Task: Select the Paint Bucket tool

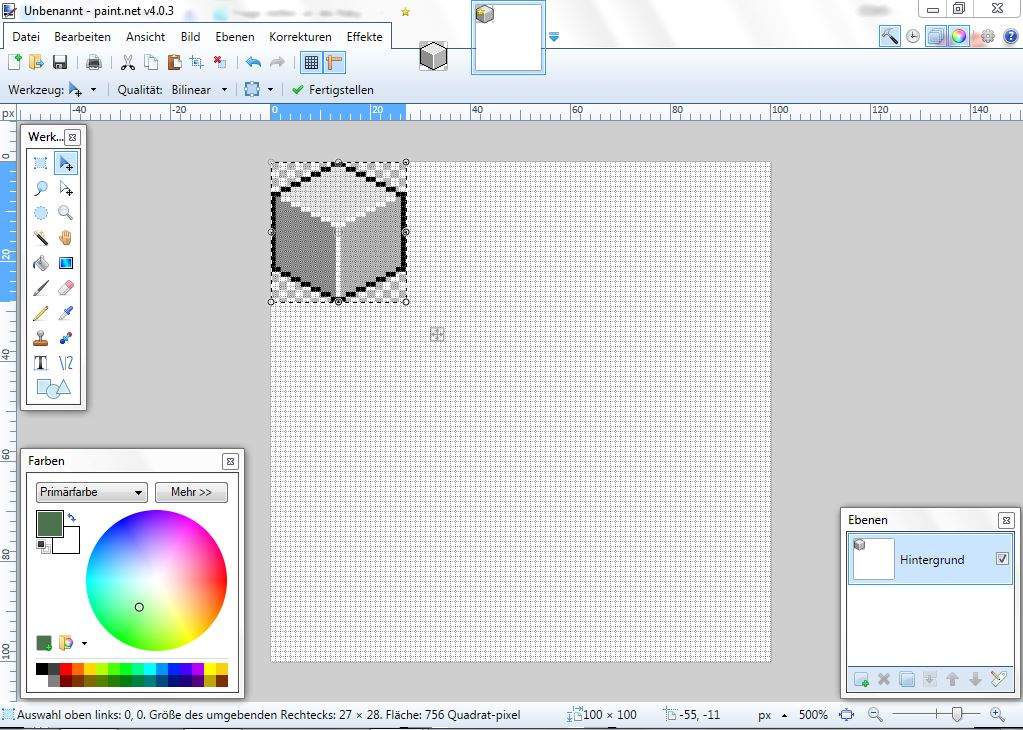Action: (x=41, y=263)
